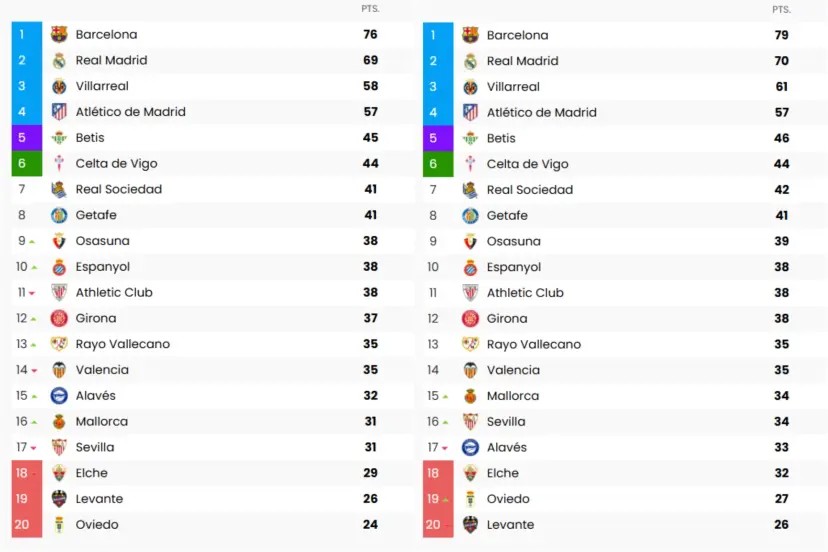Image resolution: width=828 pixels, height=552 pixels.
Task: Open Real Sociedad team name in left table
Action: [x=118, y=189]
